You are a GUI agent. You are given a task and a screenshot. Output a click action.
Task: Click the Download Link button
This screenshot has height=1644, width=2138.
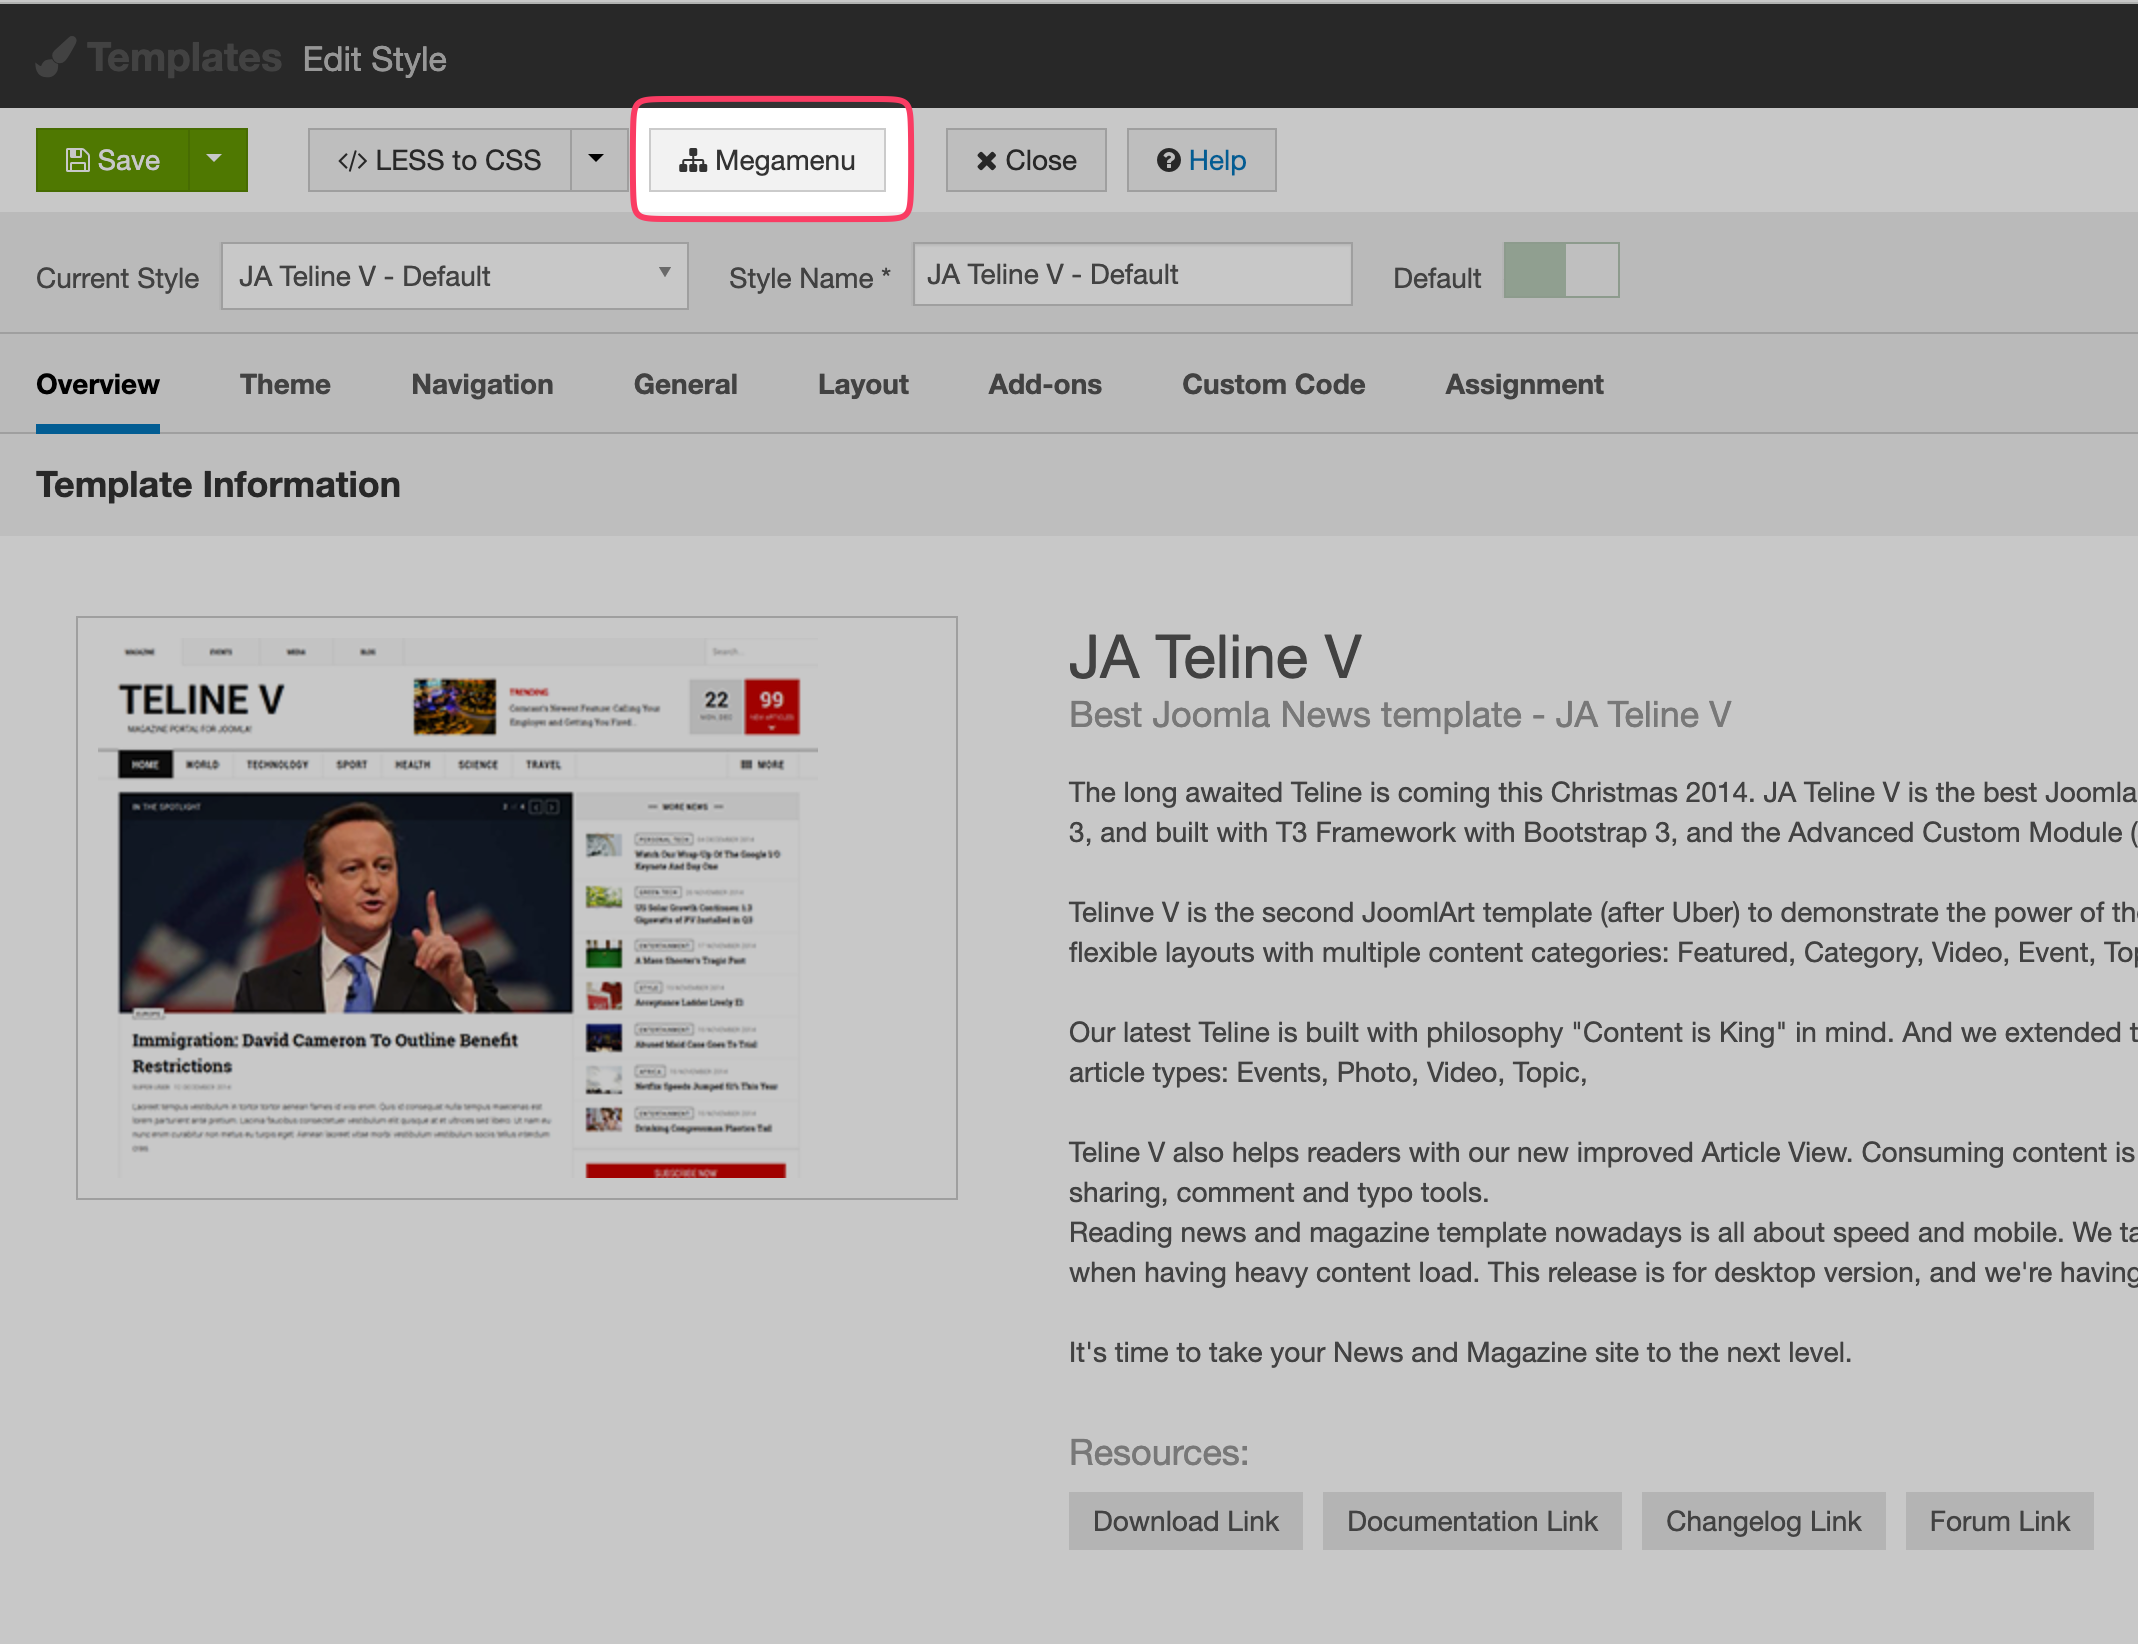click(x=1185, y=1521)
